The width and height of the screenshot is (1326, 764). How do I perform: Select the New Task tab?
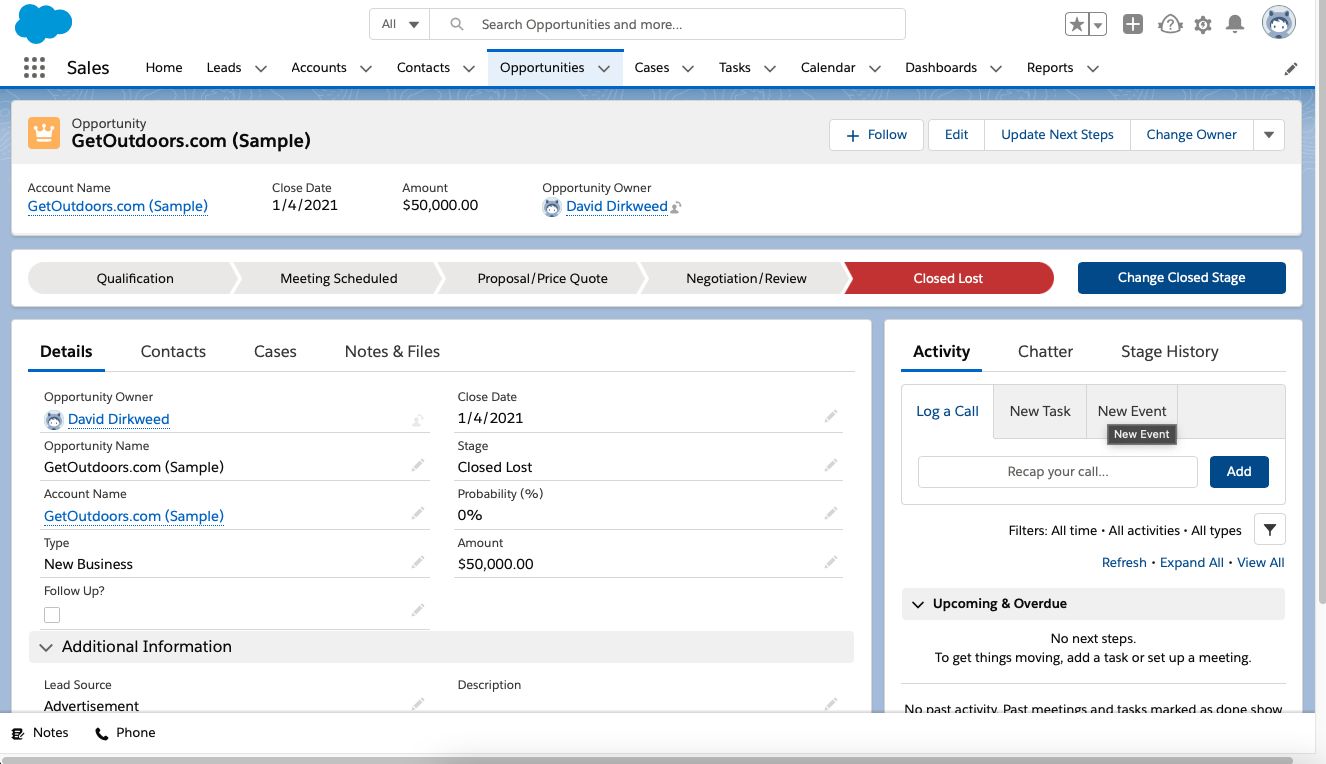1040,411
